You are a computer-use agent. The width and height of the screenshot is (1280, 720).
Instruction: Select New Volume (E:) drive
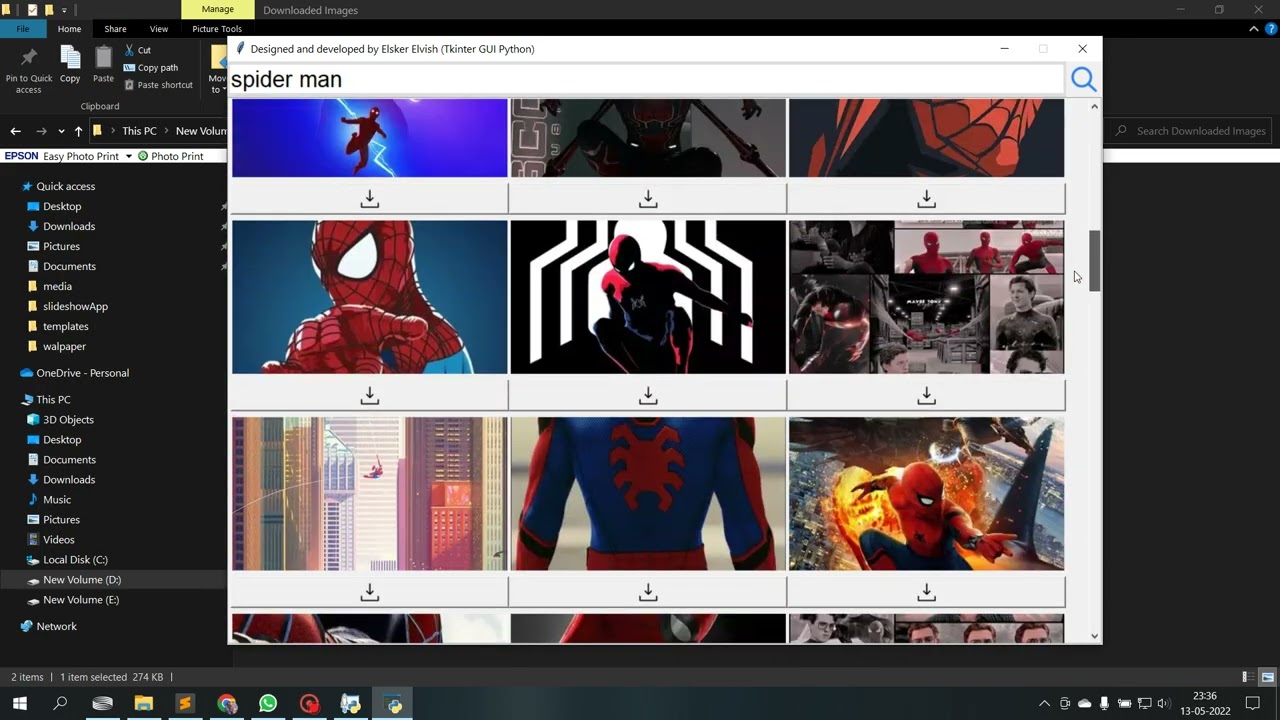tap(80, 600)
